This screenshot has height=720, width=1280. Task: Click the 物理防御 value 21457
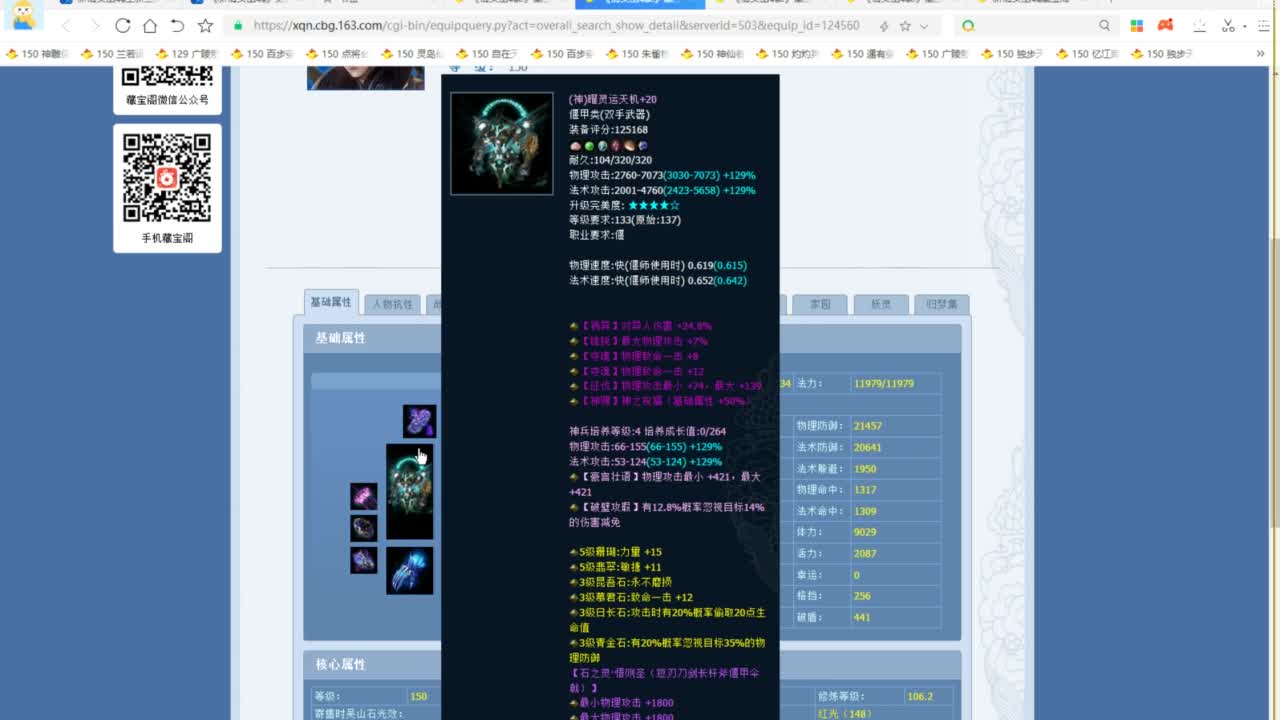click(x=867, y=426)
